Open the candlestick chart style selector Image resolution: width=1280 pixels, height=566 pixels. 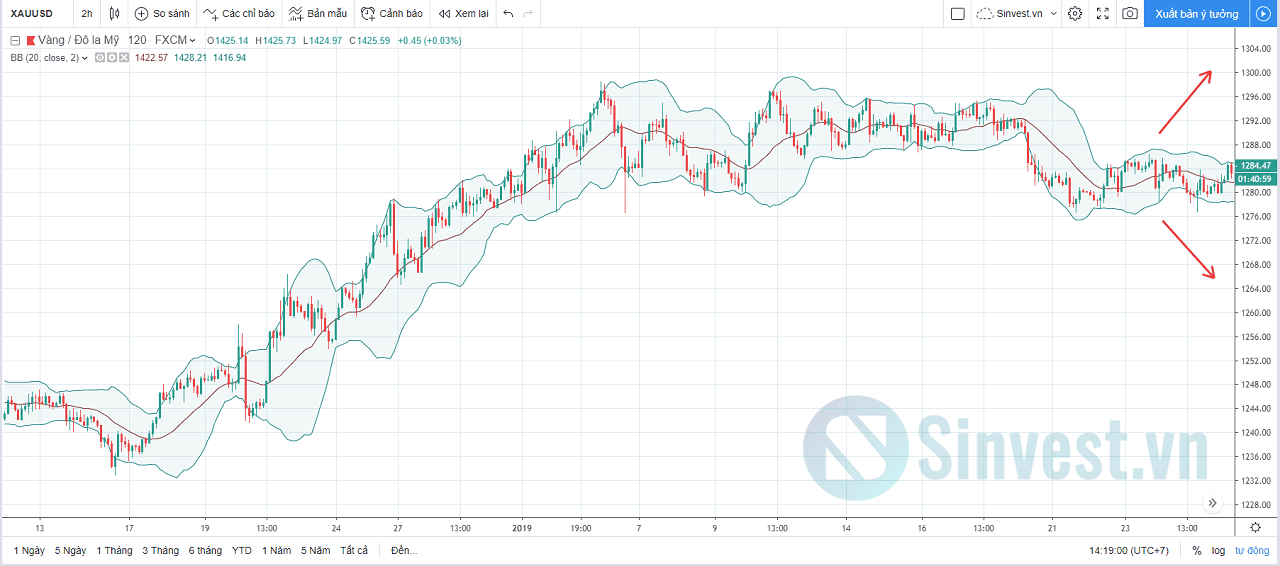pyautogui.click(x=114, y=14)
